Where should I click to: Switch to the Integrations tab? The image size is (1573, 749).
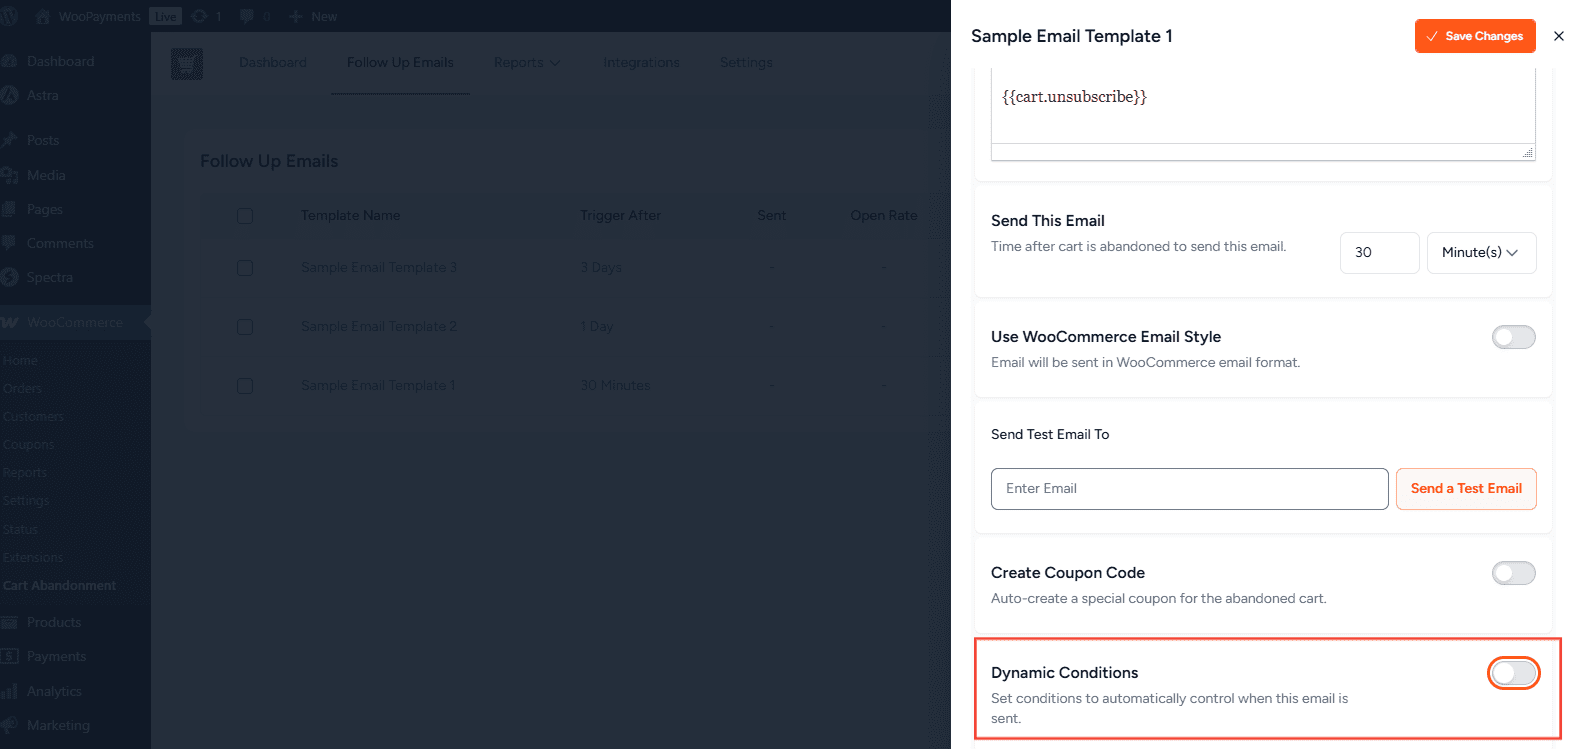pos(641,63)
